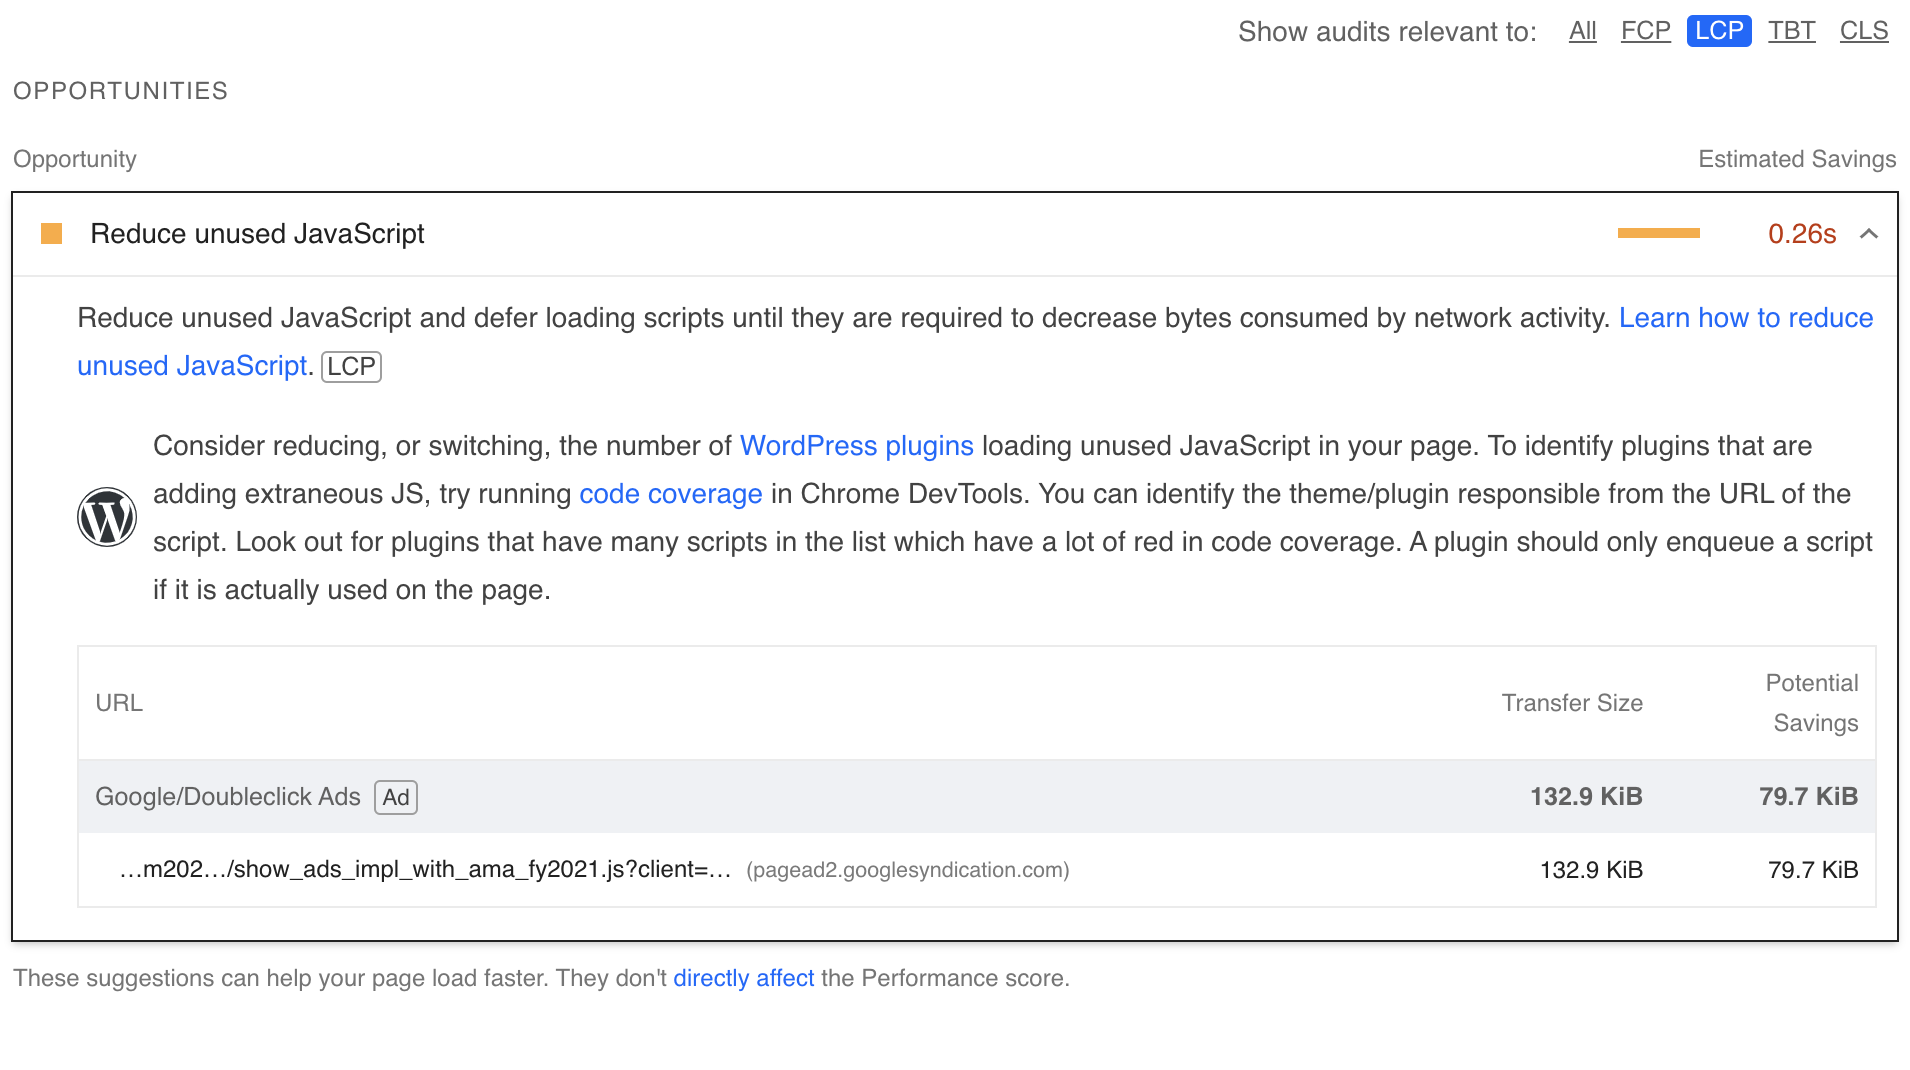The width and height of the screenshot is (1910, 1070).
Task: Click the LCP badge after description
Action: pyautogui.click(x=351, y=366)
